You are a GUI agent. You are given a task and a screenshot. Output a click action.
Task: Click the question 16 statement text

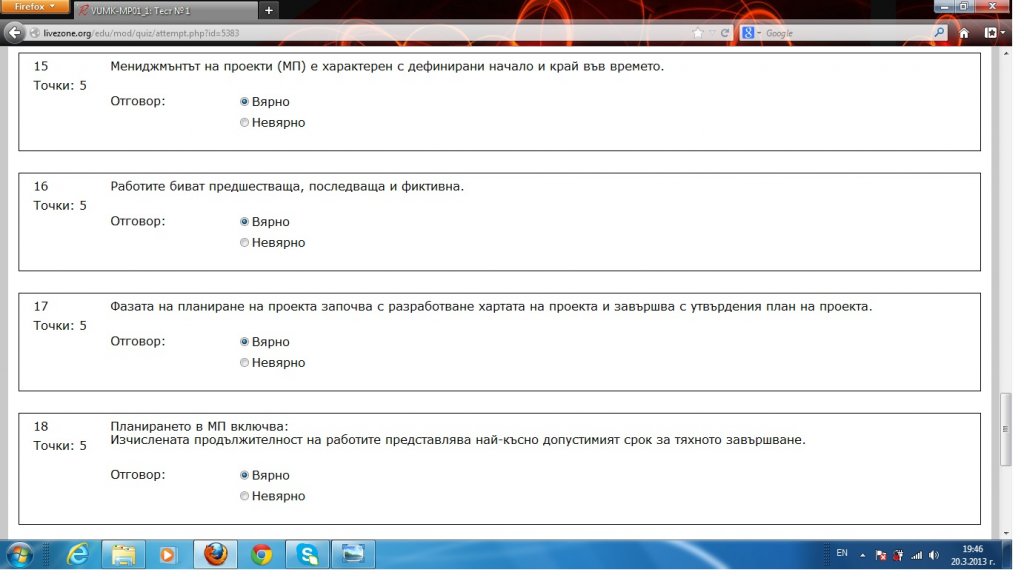pyautogui.click(x=287, y=187)
